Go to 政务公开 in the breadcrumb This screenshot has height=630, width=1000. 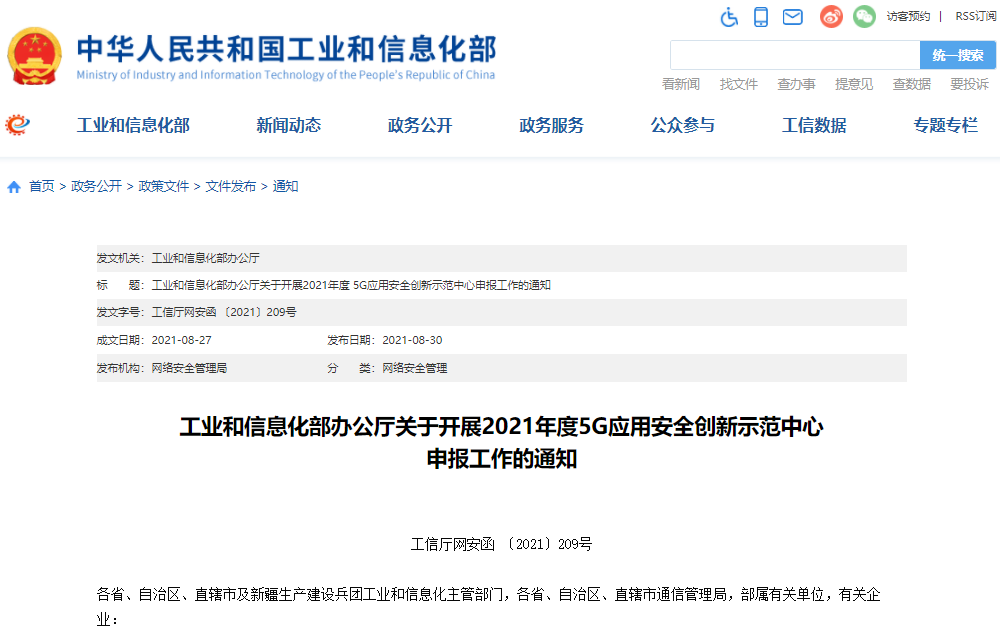click(x=97, y=185)
